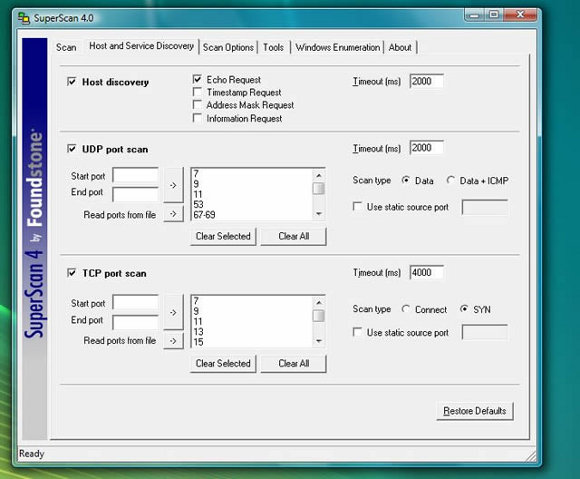The height and width of the screenshot is (479, 580).
Task: Select the UDP Data scan type
Action: [406, 180]
